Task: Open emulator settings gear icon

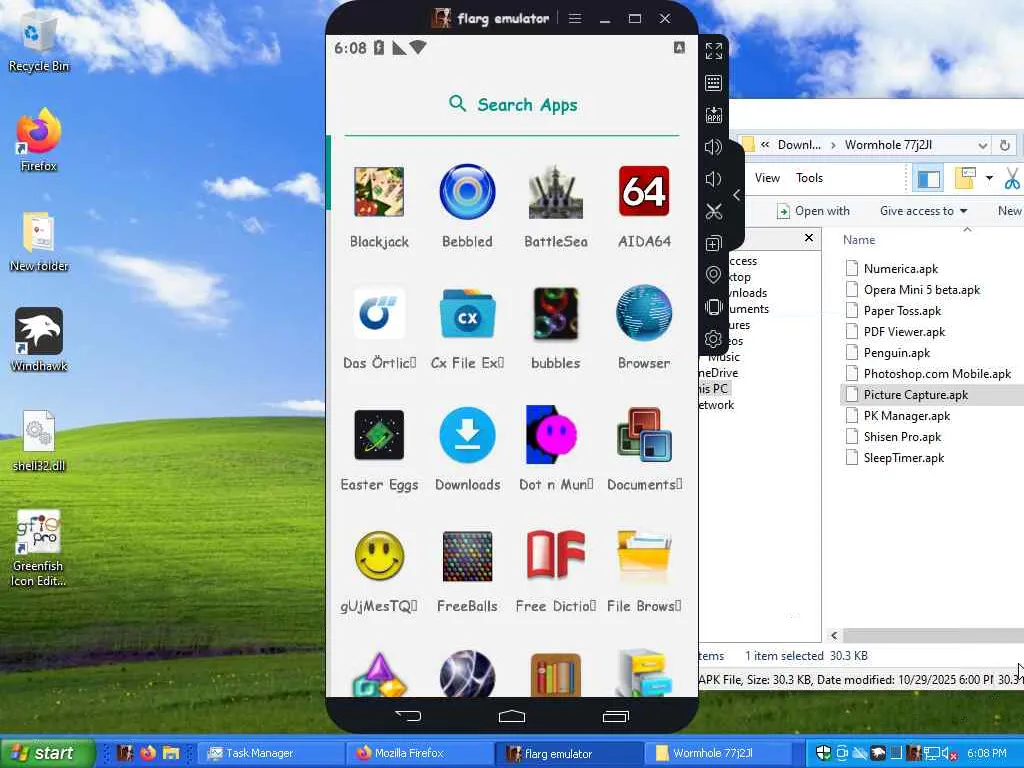Action: point(714,339)
